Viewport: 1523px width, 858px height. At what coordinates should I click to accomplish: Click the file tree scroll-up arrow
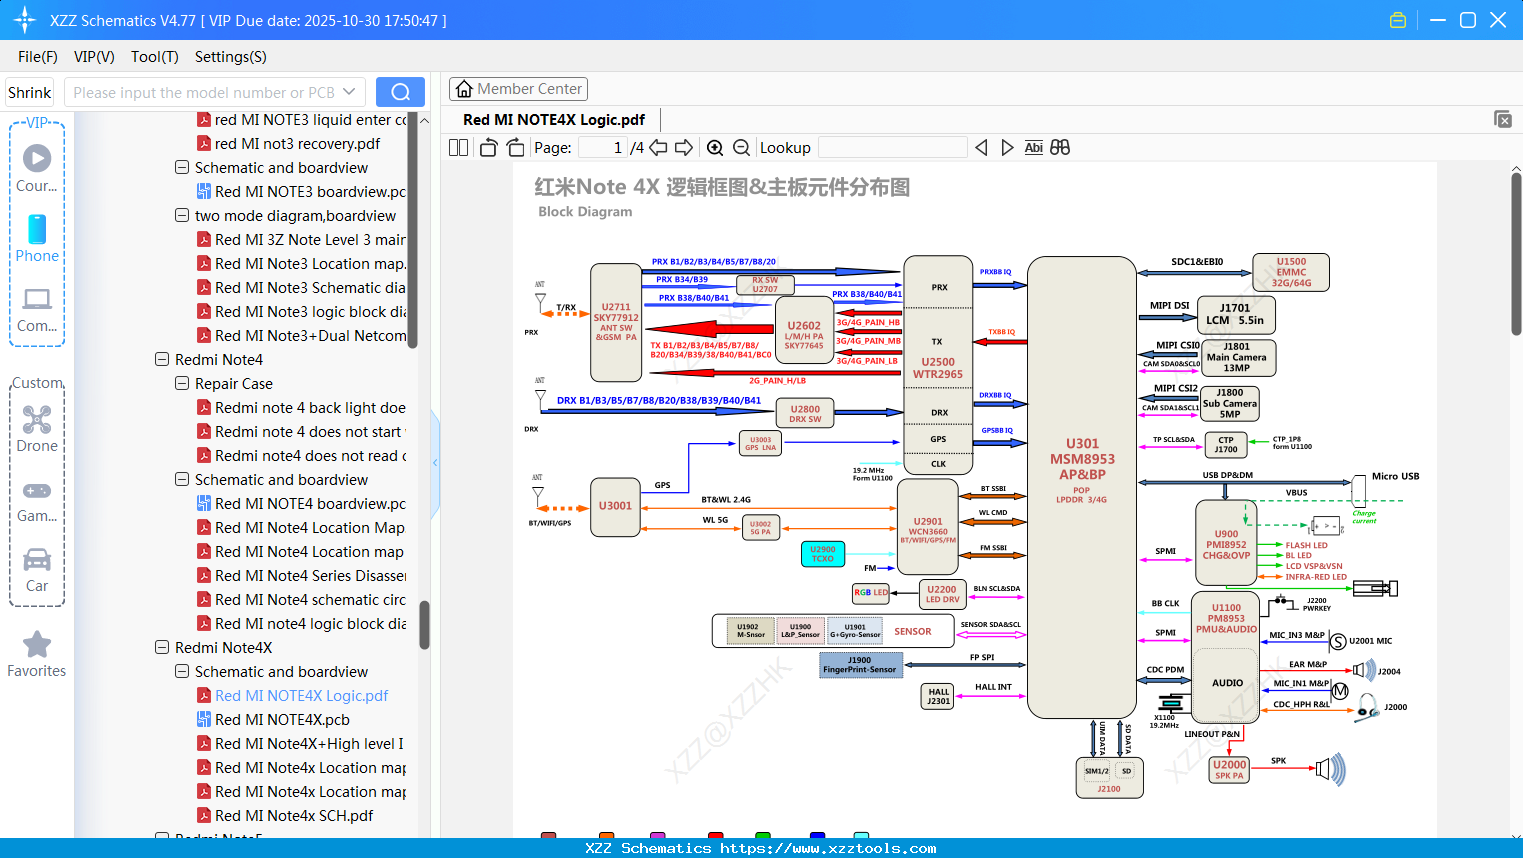(x=424, y=120)
